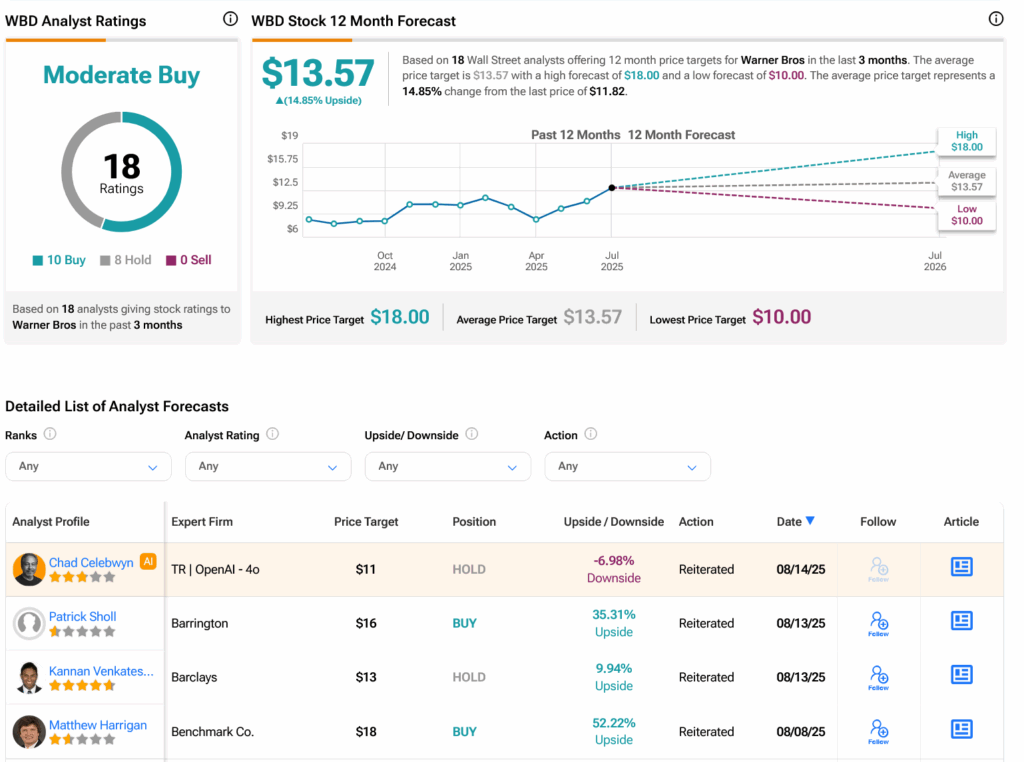Open Chad Celebwyn analyst profile link
This screenshot has height=762, width=1024.
click(91, 562)
